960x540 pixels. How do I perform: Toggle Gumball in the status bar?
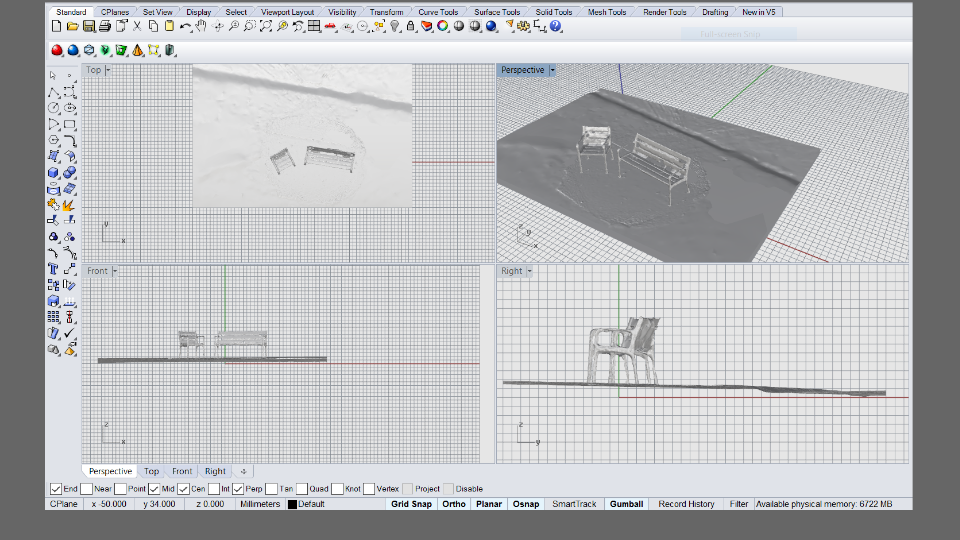pyautogui.click(x=626, y=504)
